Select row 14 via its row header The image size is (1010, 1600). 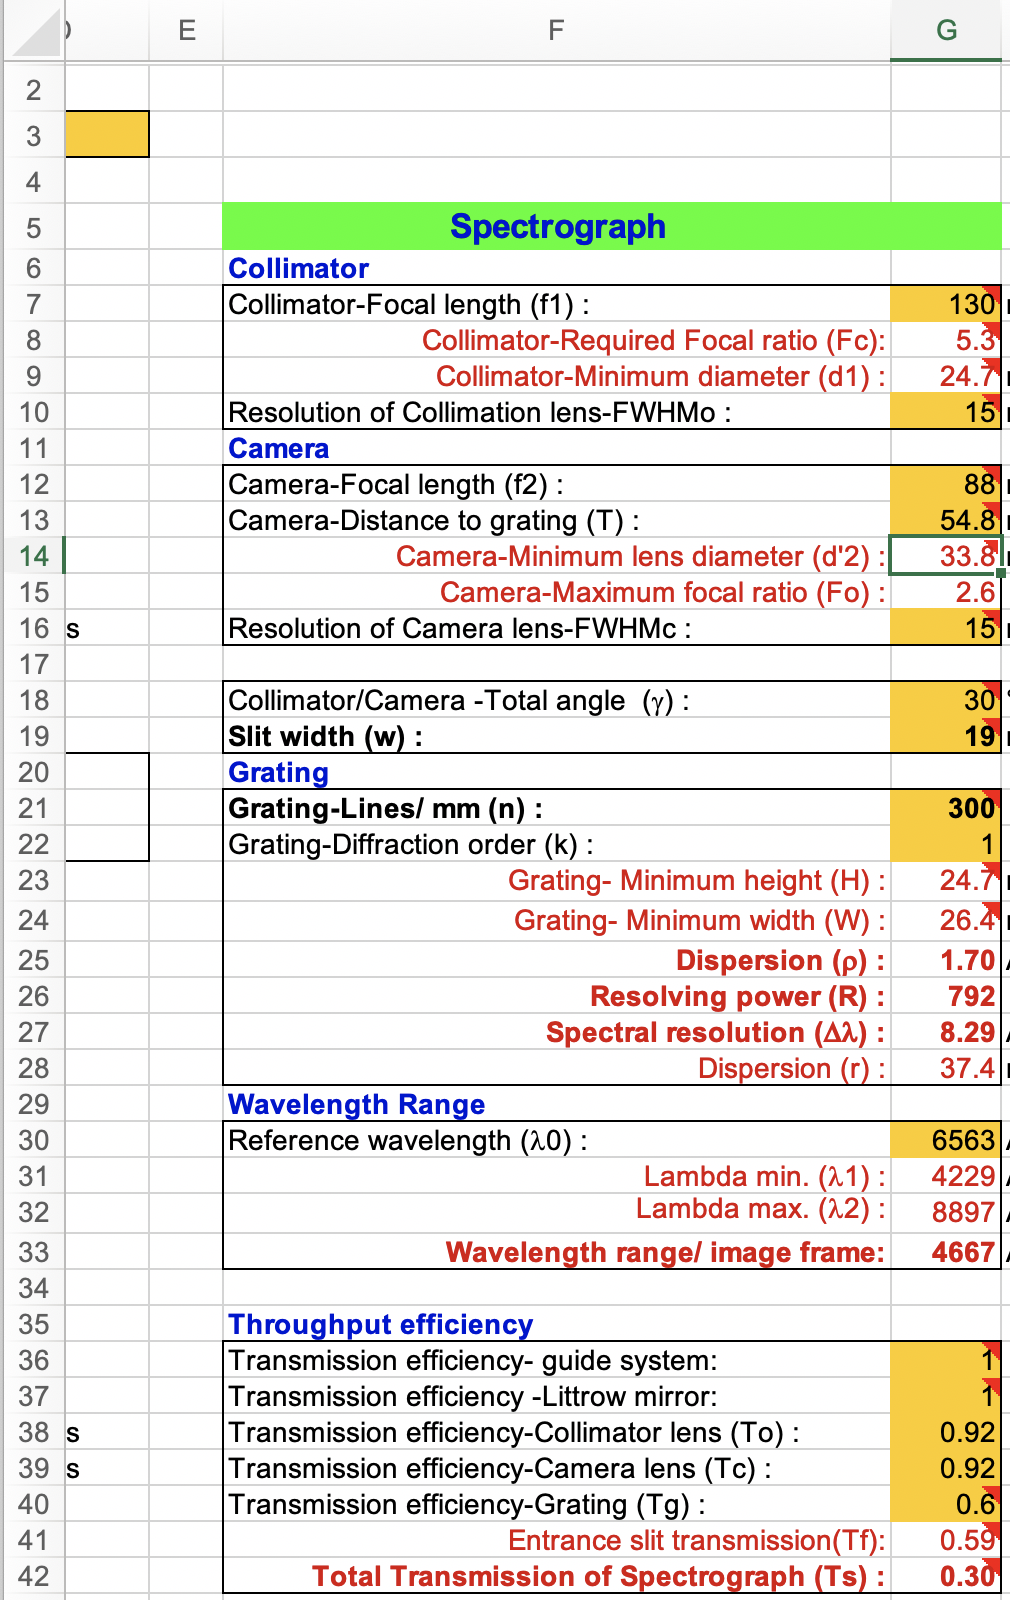(x=33, y=556)
